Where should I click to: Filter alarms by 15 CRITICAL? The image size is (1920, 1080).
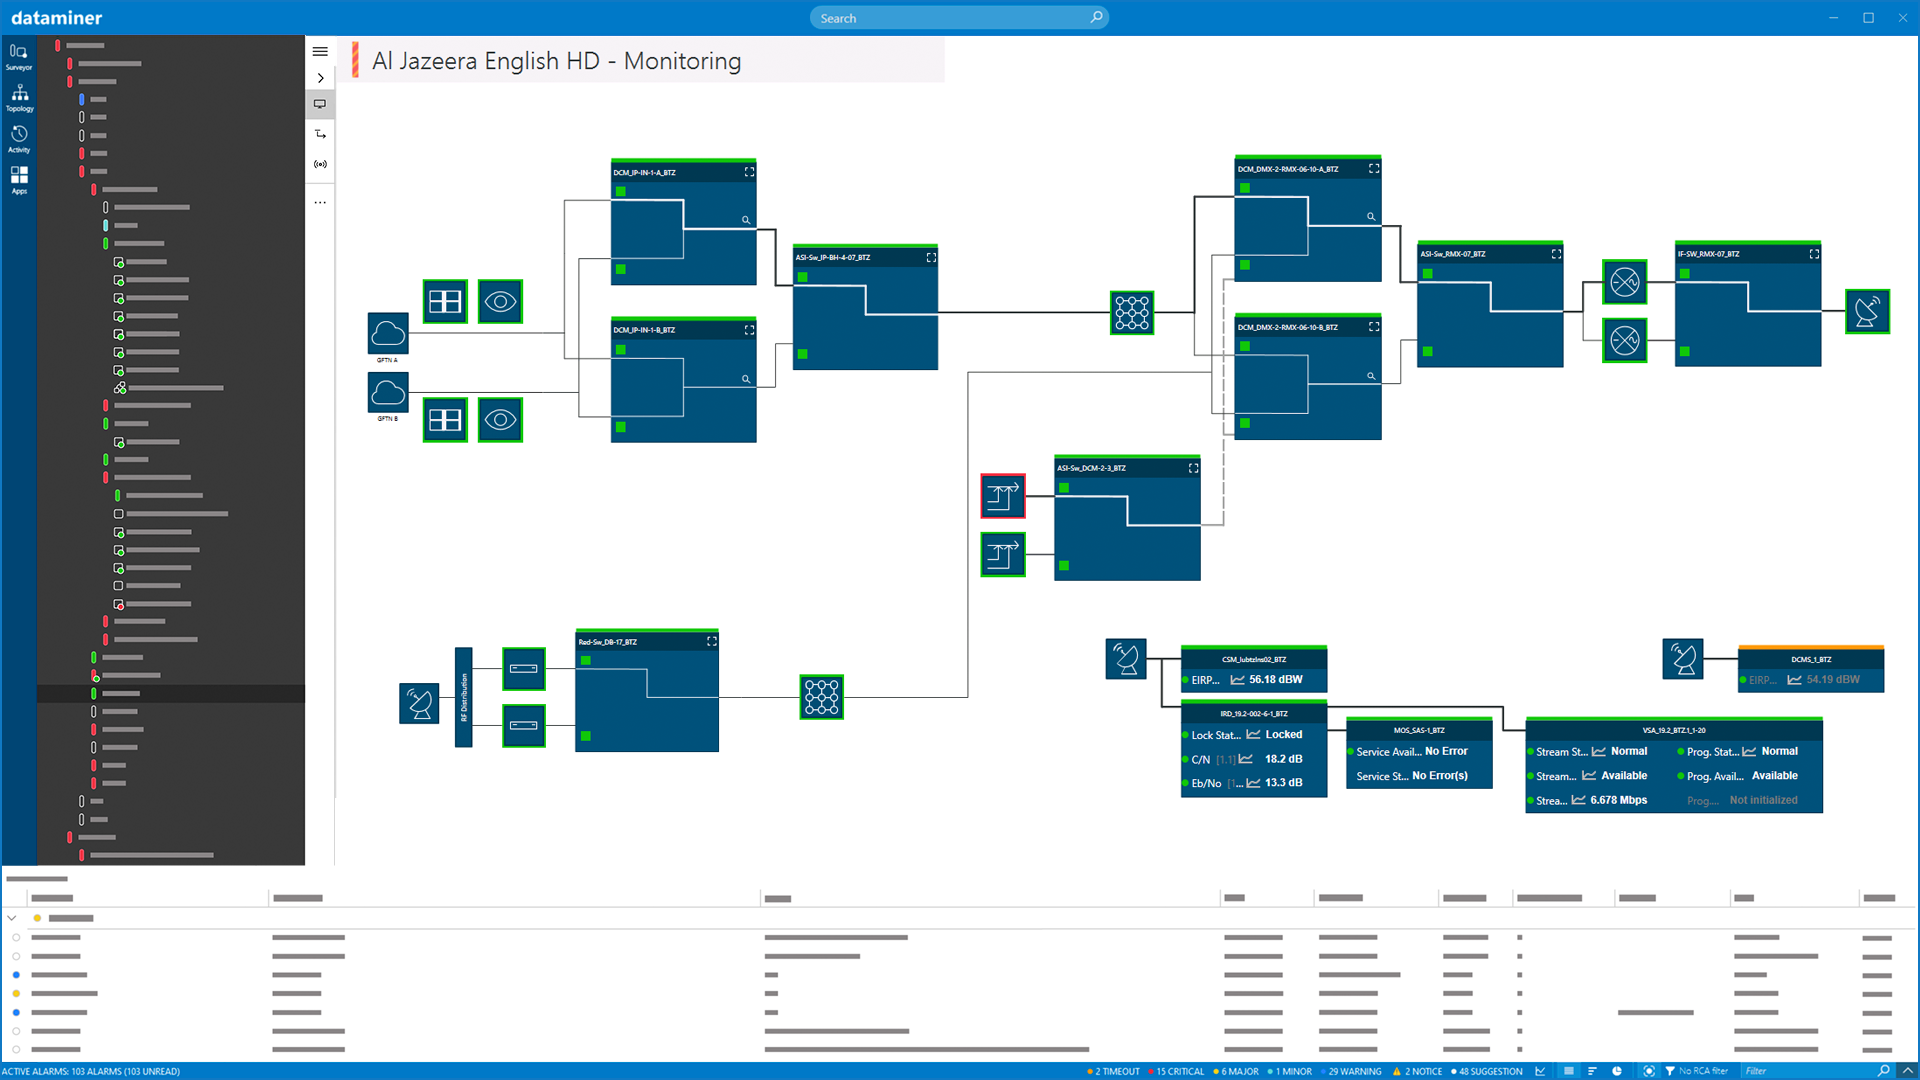(1176, 1071)
